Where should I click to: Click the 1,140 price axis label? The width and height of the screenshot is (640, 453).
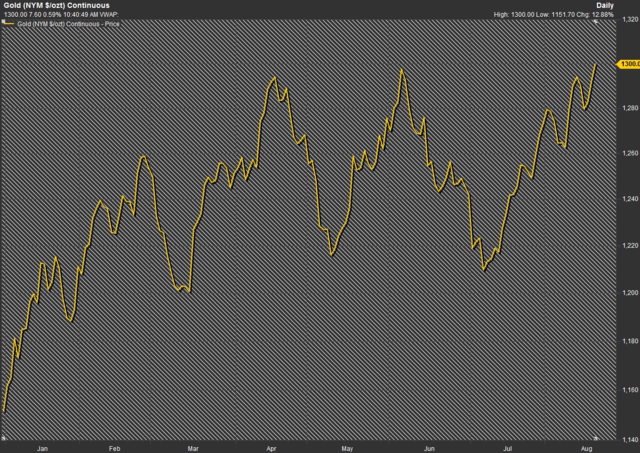click(631, 440)
